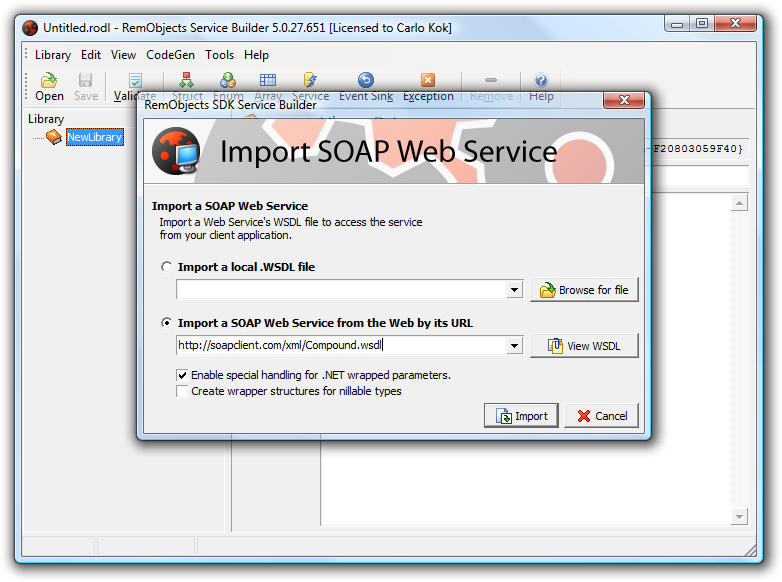Select Import SOAP Web Service by URL option
The image size is (782, 582).
166,323
